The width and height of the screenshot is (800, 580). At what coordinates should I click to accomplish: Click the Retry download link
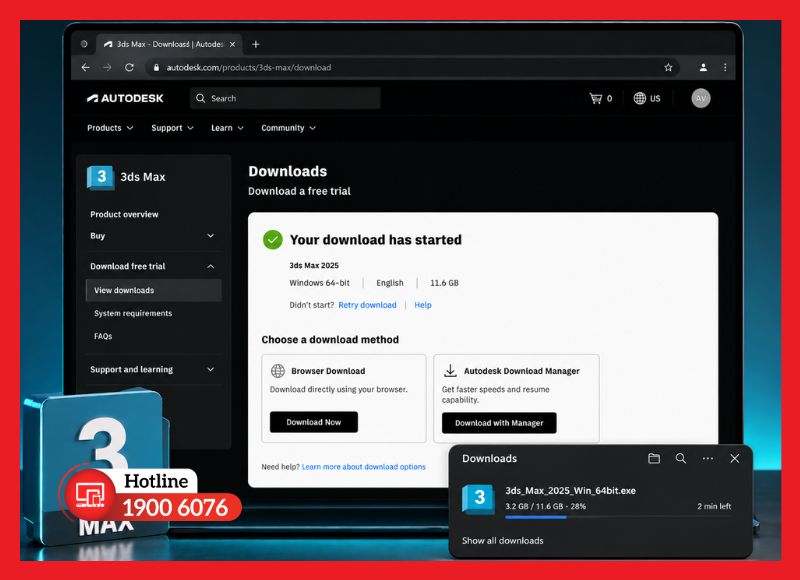(x=367, y=305)
